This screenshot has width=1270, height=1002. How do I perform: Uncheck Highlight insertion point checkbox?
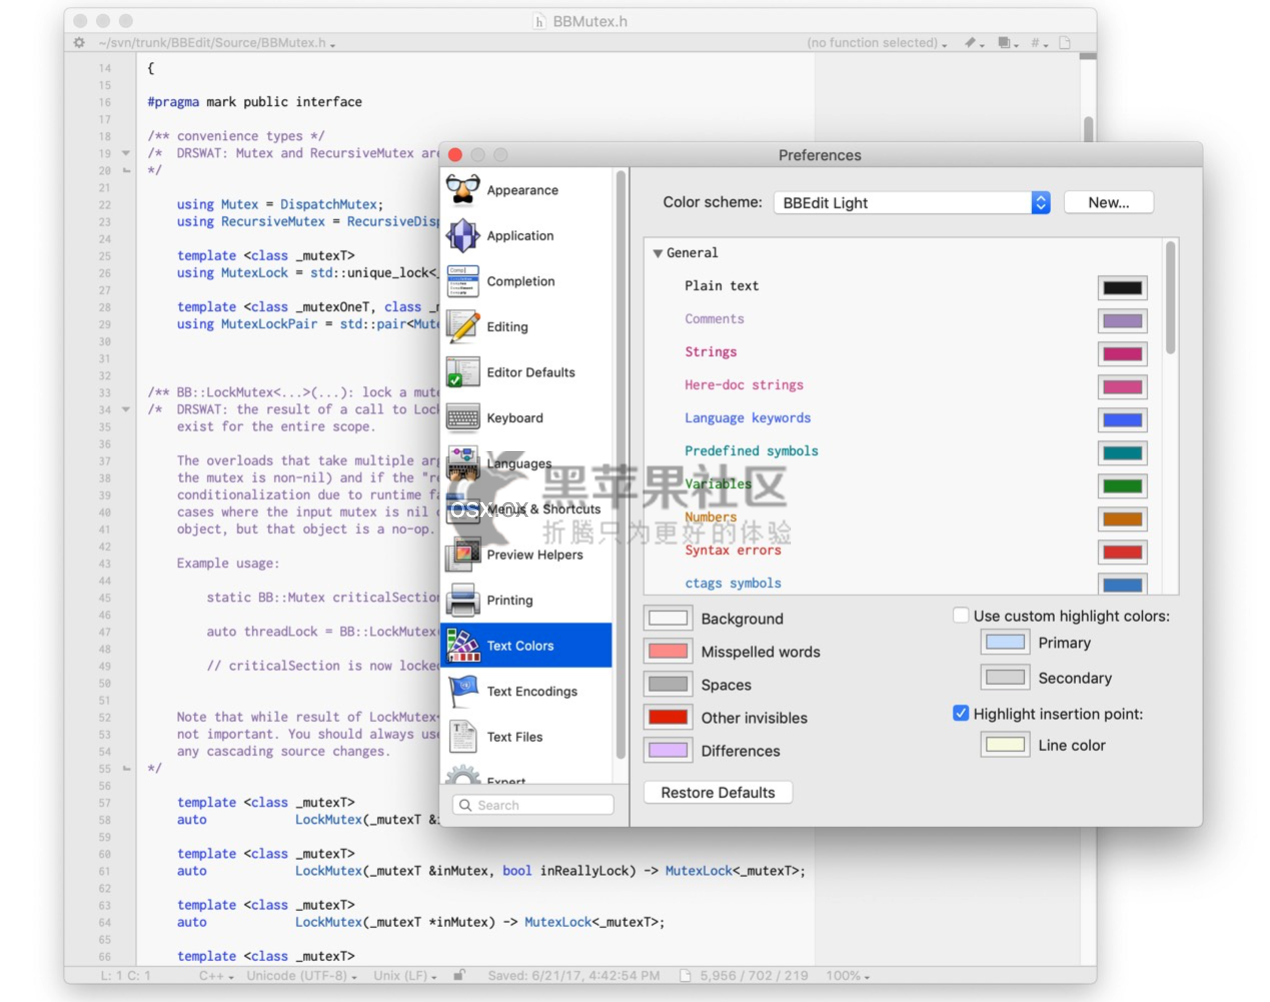tap(961, 713)
